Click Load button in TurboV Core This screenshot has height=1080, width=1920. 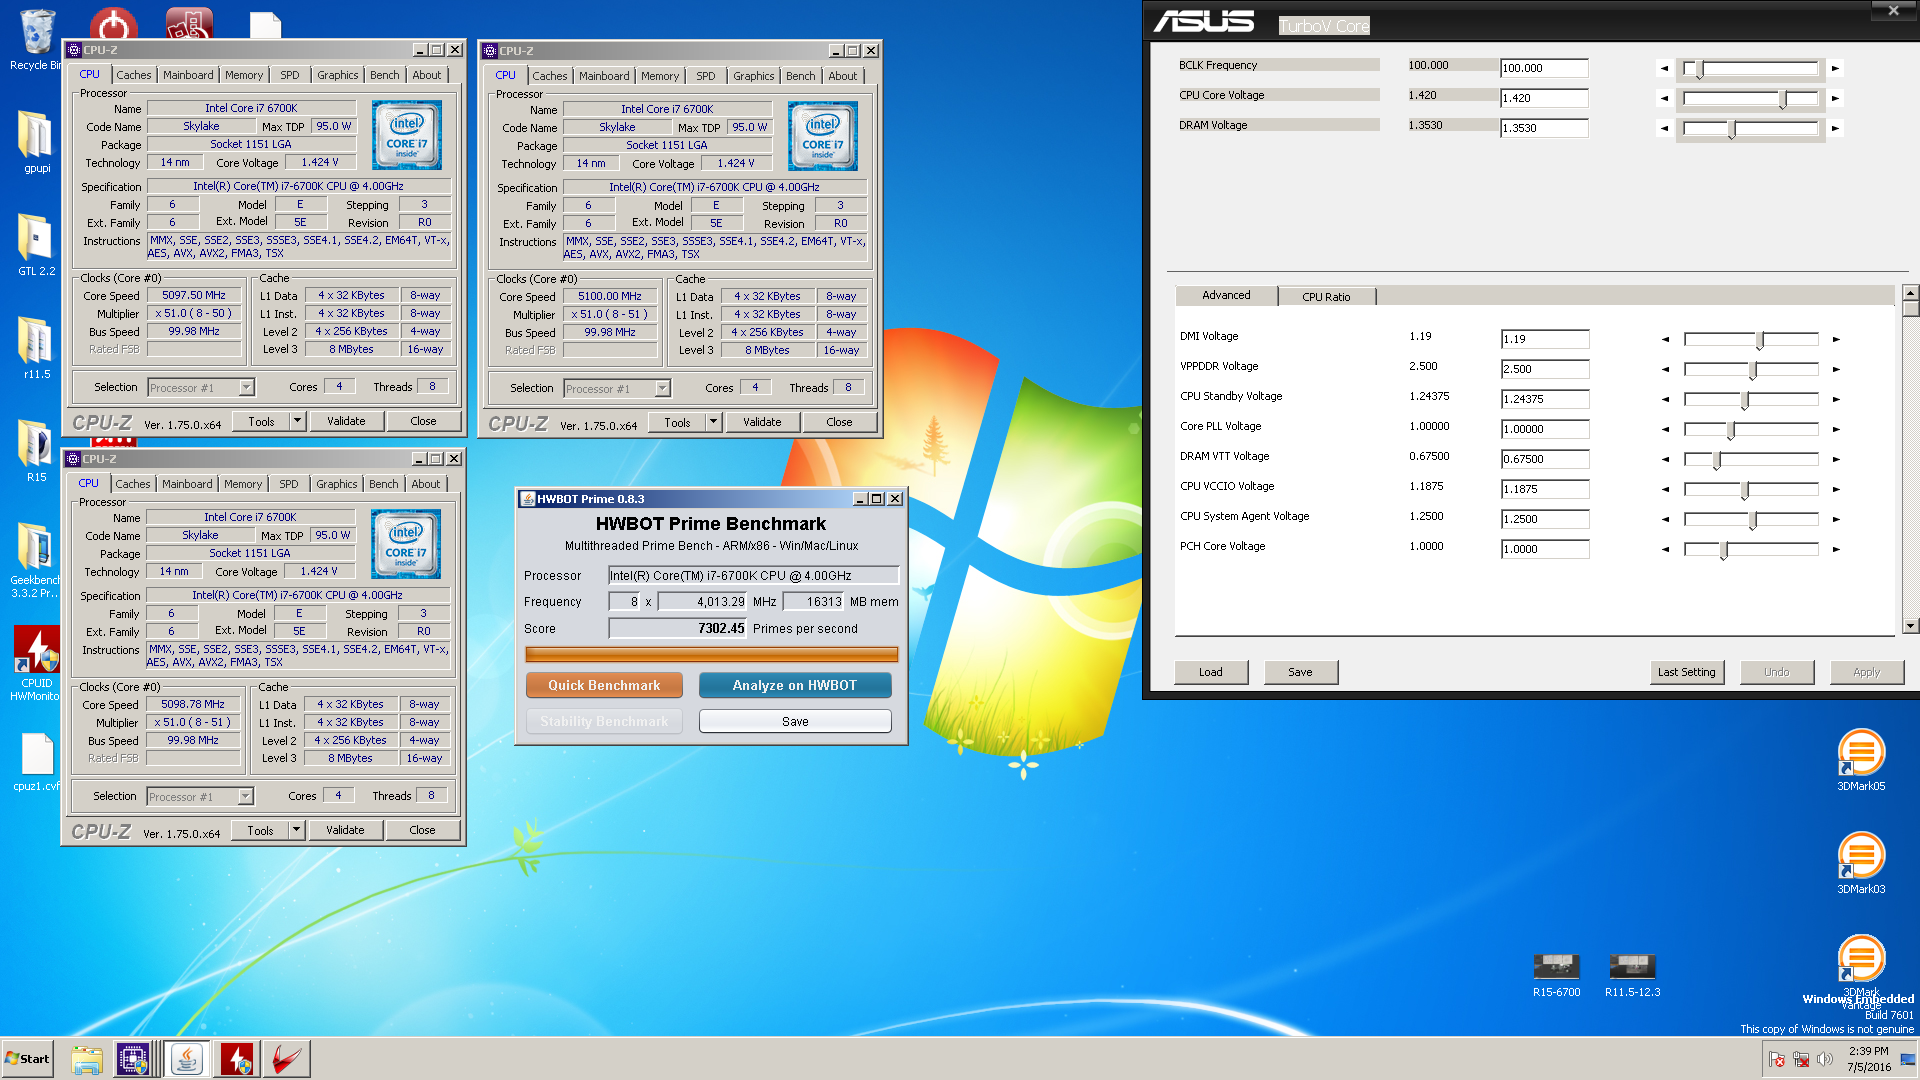(1211, 672)
